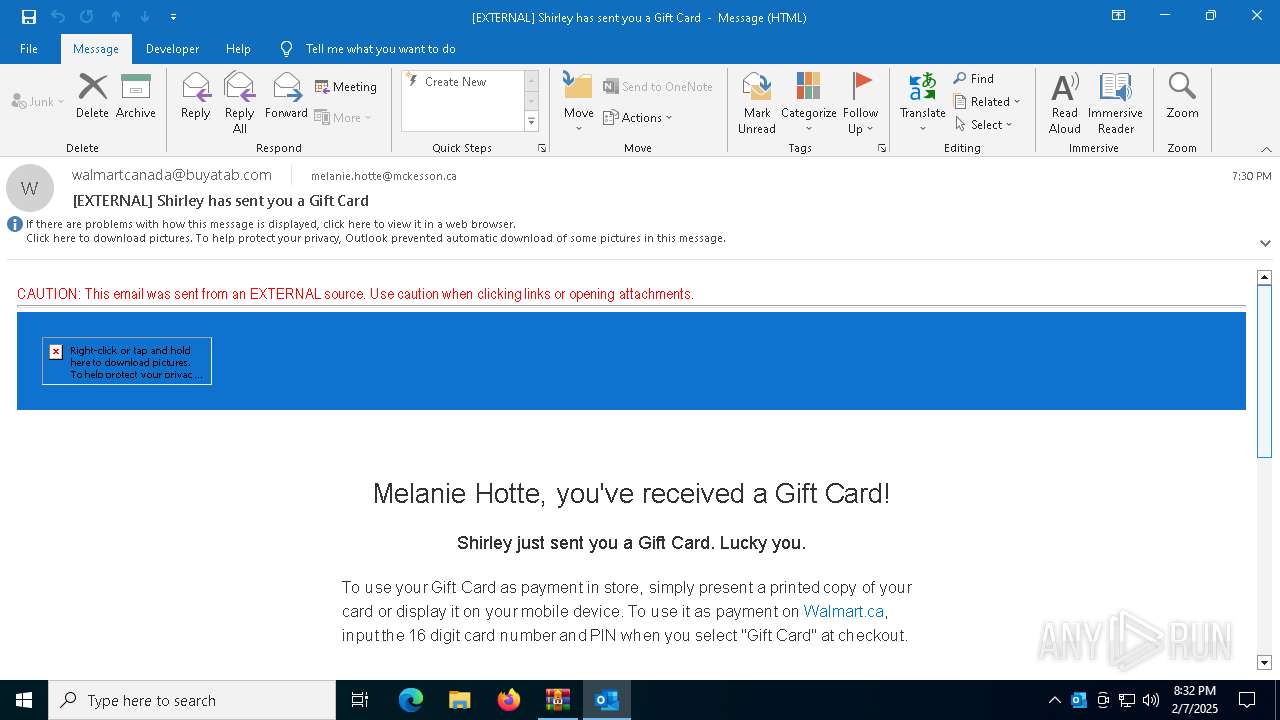The image size is (1280, 720).
Task: Show hidden system tray icons
Action: coord(1054,700)
